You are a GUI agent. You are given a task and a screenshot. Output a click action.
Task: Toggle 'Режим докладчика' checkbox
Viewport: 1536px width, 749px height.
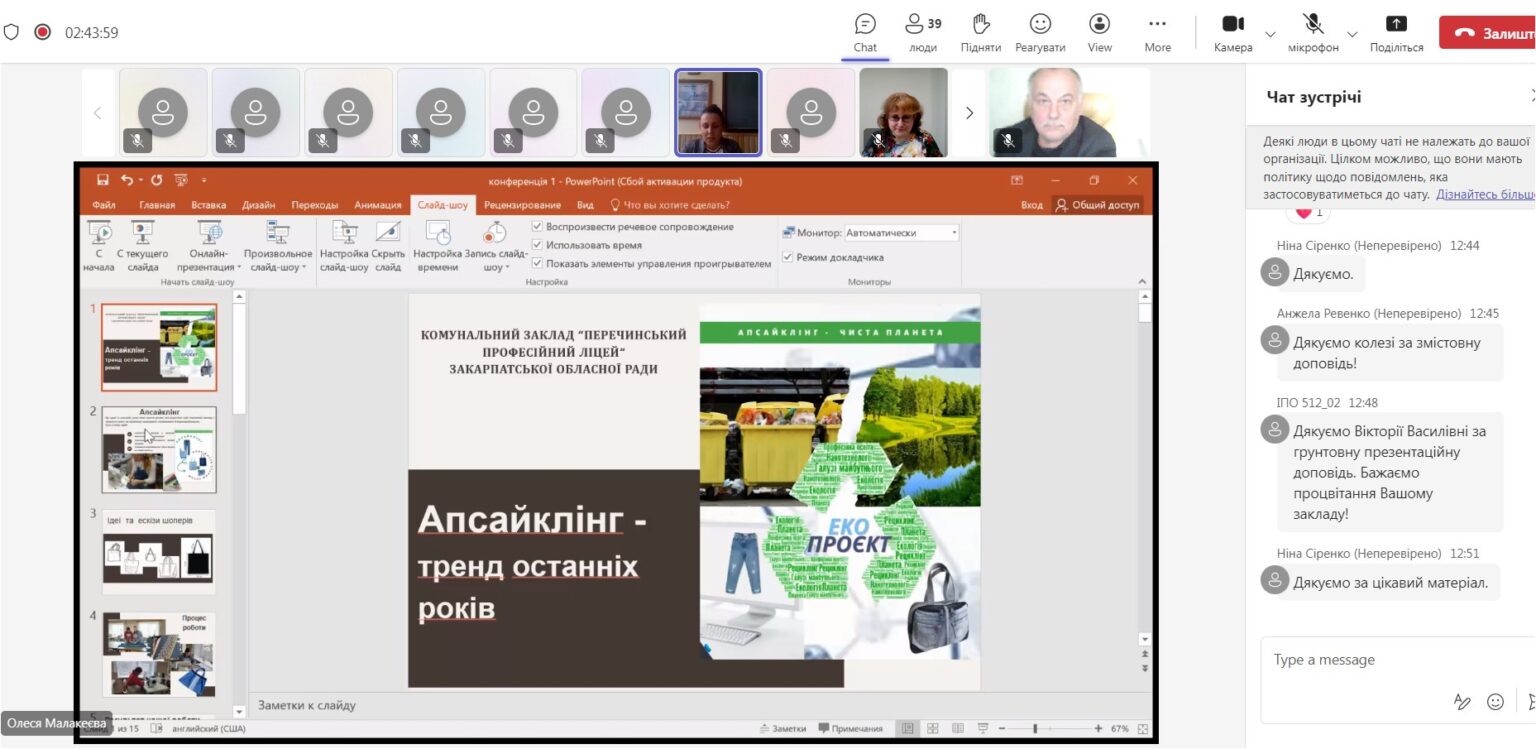pos(788,257)
